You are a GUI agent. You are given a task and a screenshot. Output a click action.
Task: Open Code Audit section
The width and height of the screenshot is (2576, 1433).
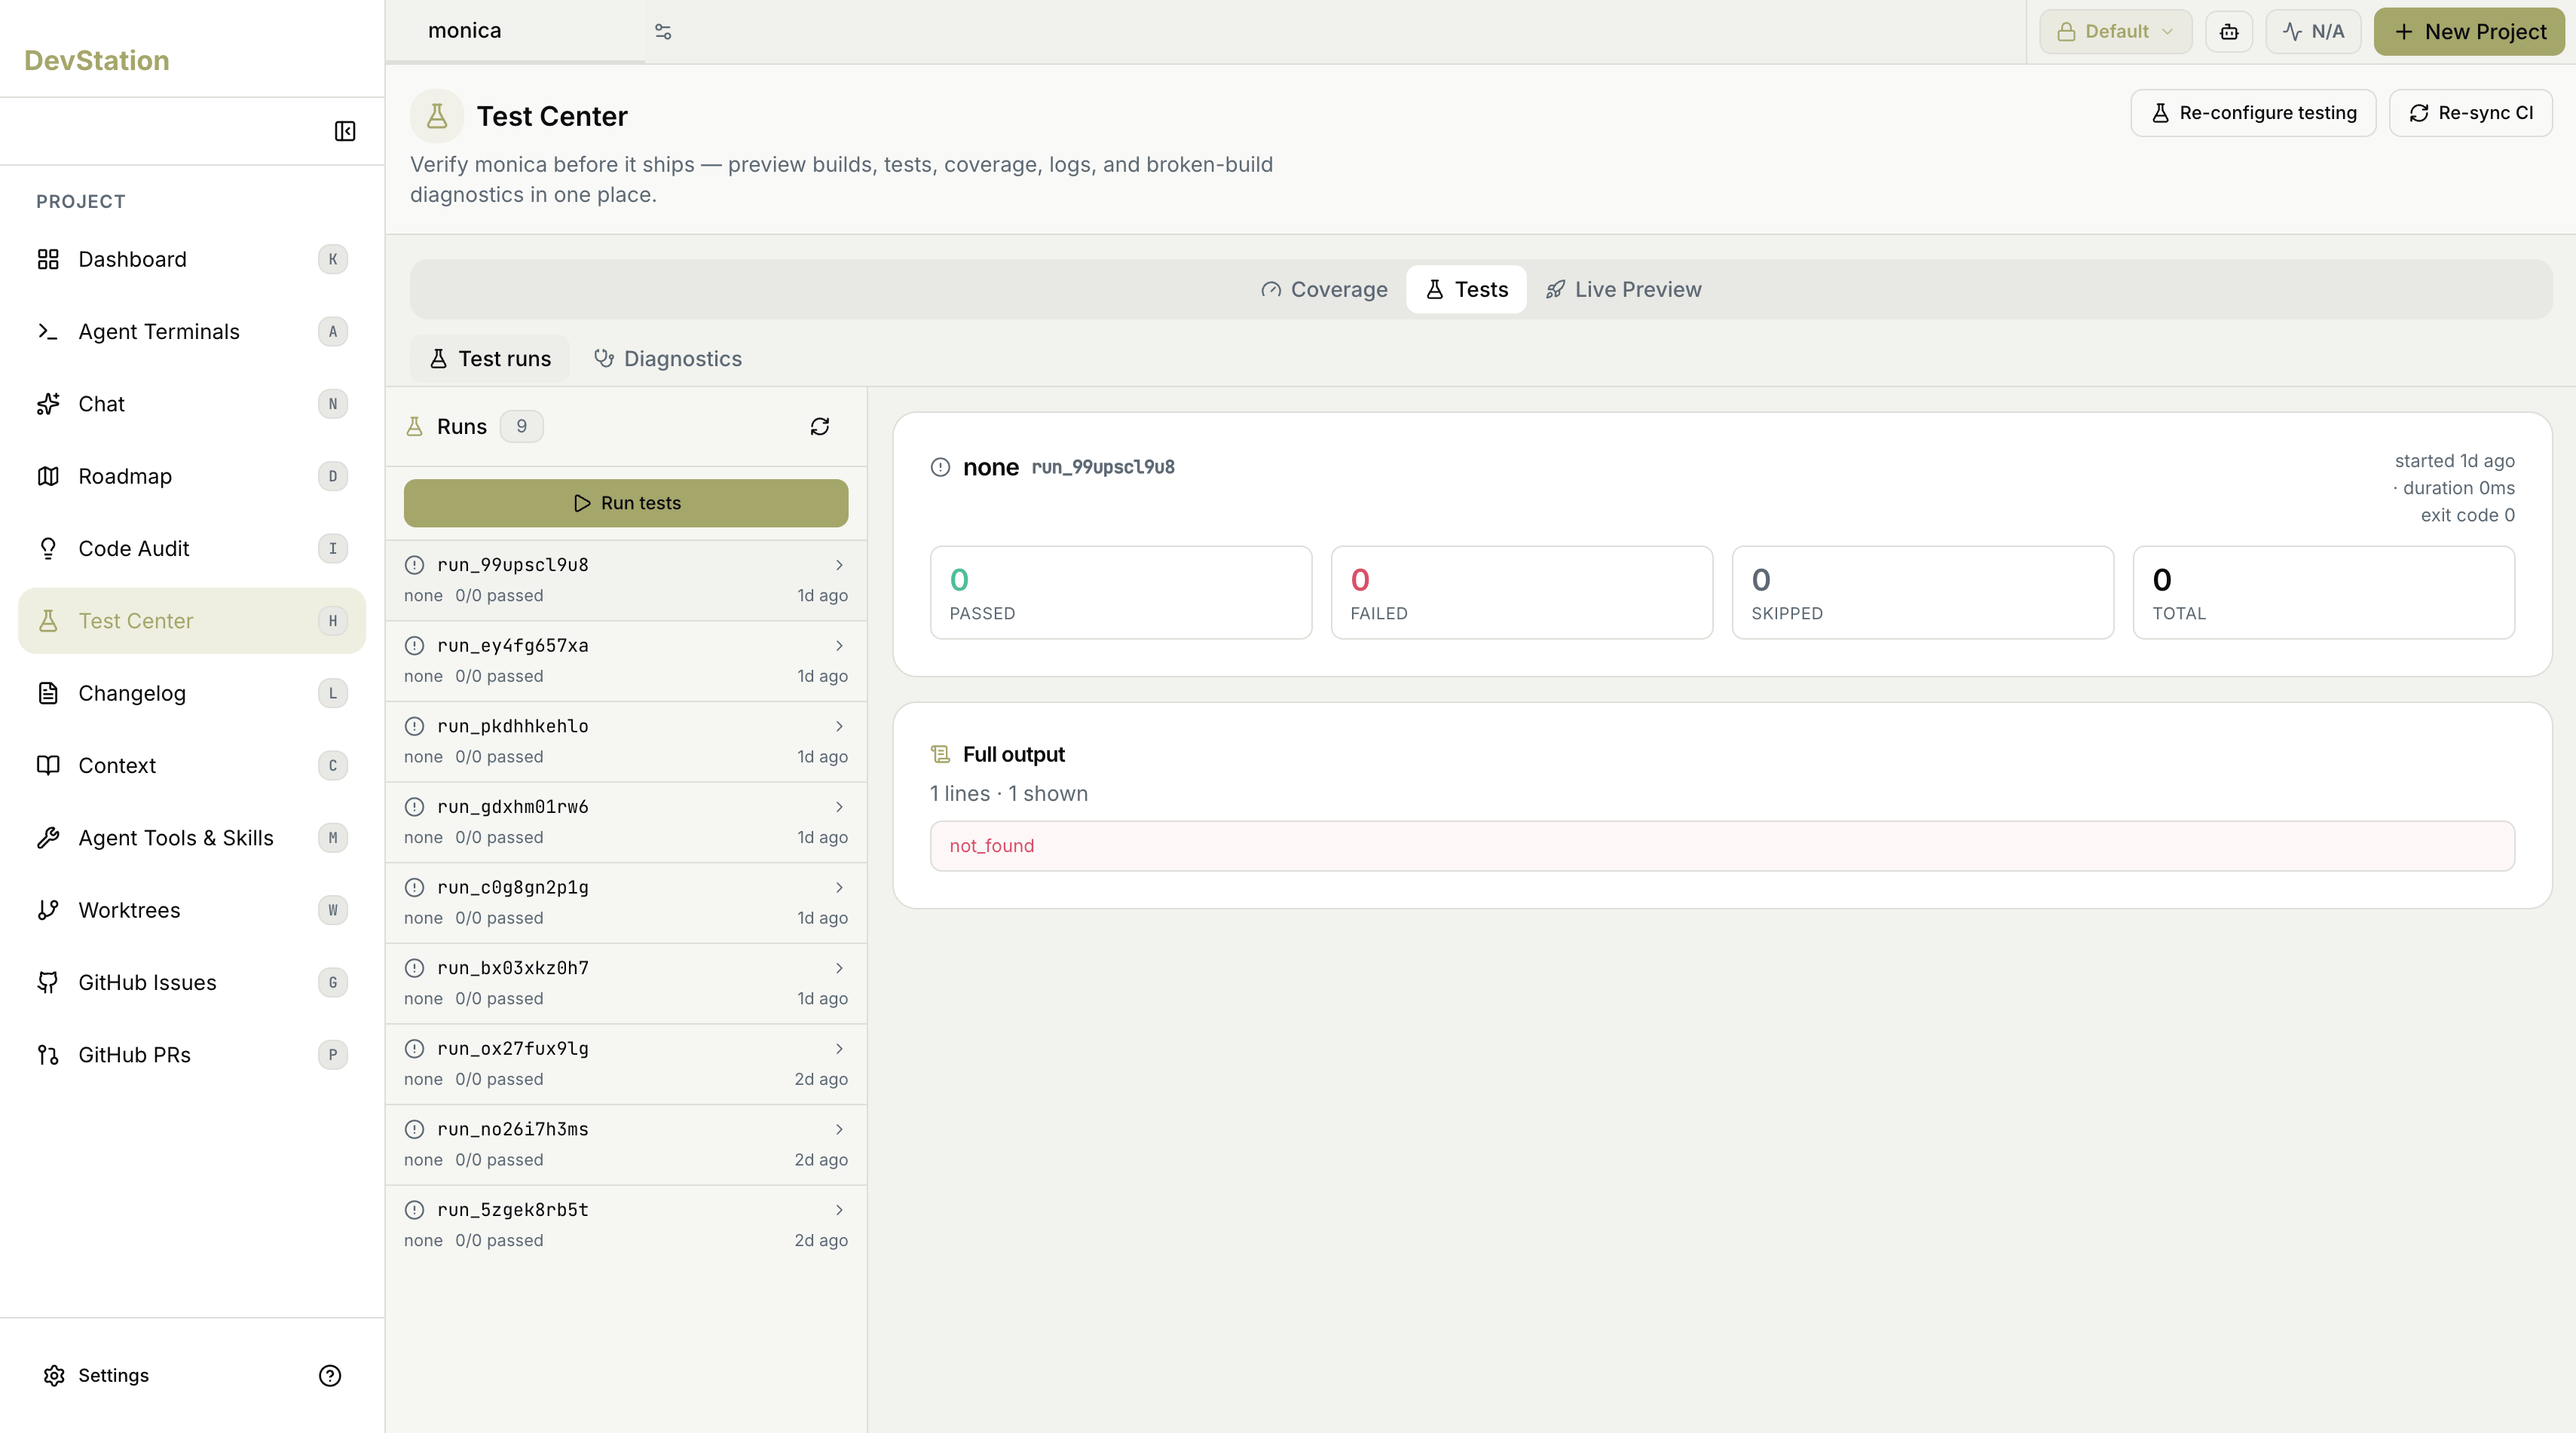click(x=192, y=548)
